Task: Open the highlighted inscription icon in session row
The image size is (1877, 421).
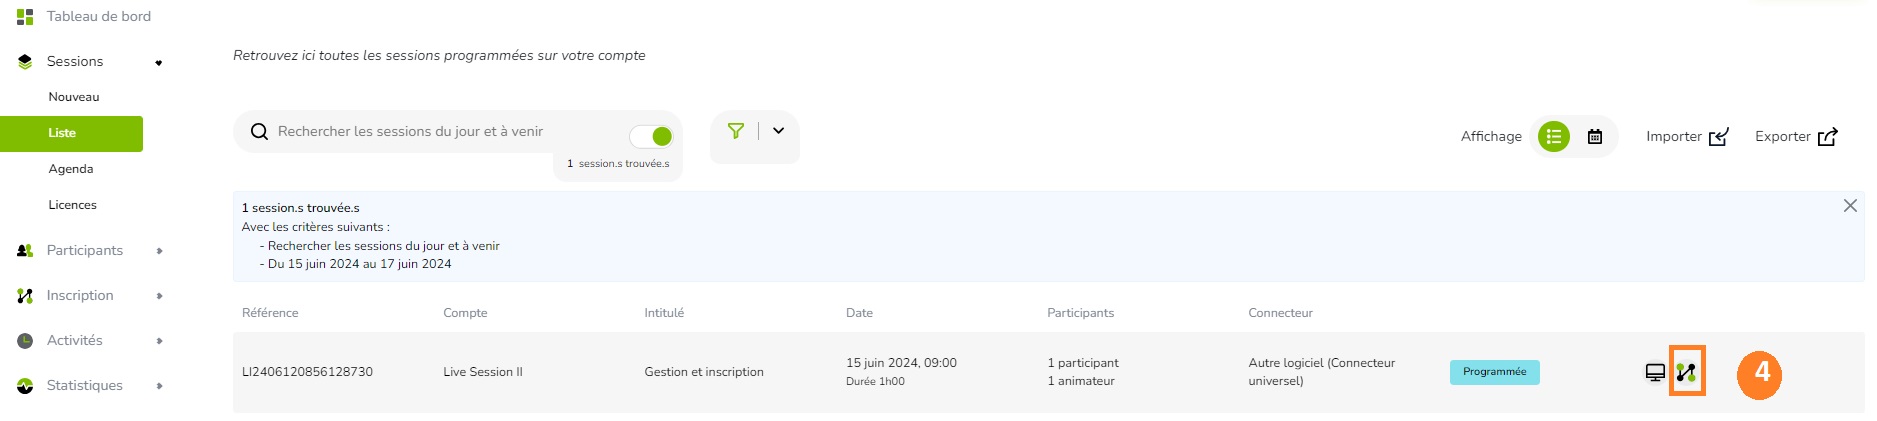Action: click(x=1687, y=373)
